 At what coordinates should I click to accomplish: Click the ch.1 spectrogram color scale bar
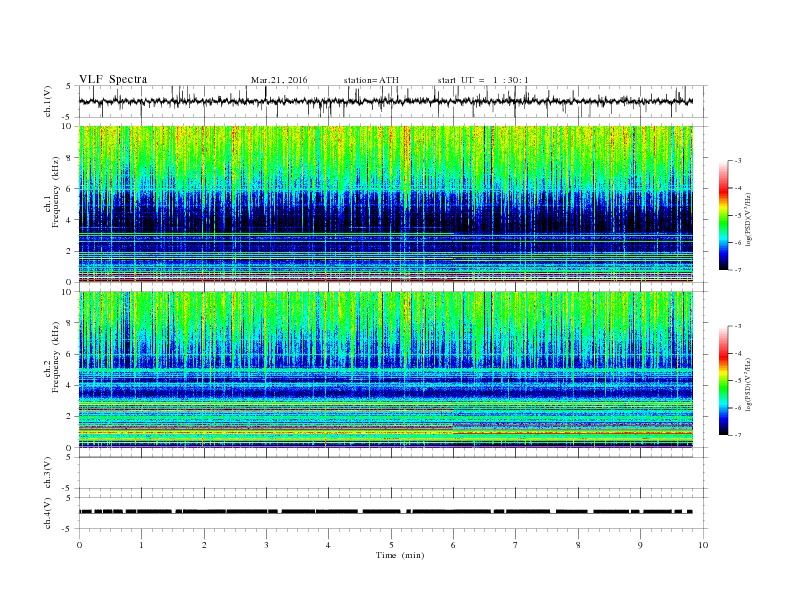click(723, 216)
